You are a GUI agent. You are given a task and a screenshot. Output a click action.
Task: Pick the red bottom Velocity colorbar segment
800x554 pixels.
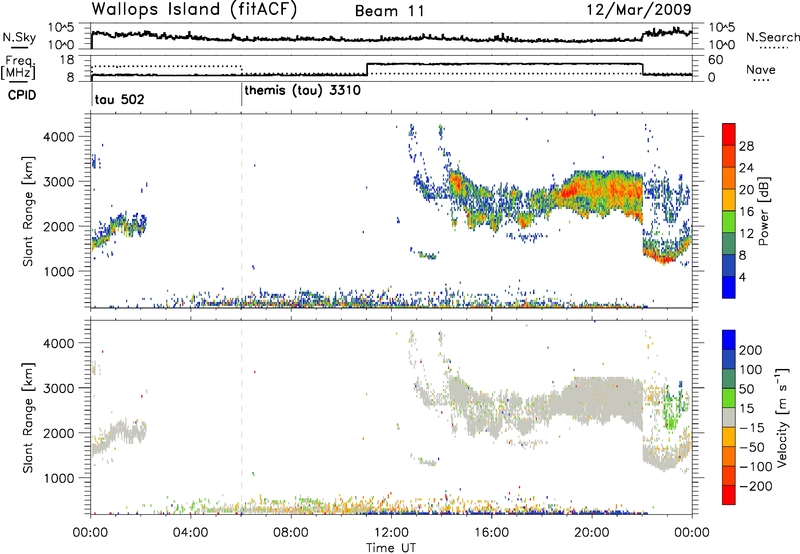(x=729, y=495)
